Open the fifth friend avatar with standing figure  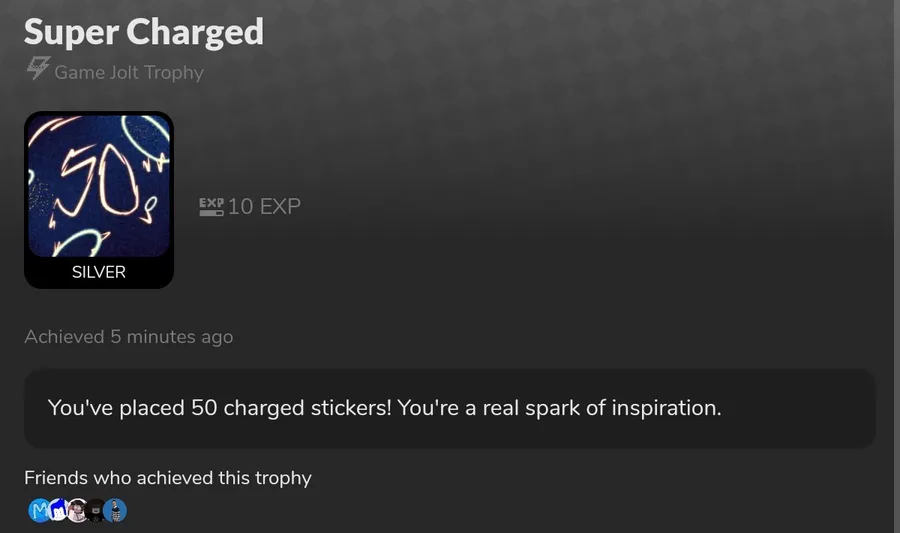coord(115,511)
